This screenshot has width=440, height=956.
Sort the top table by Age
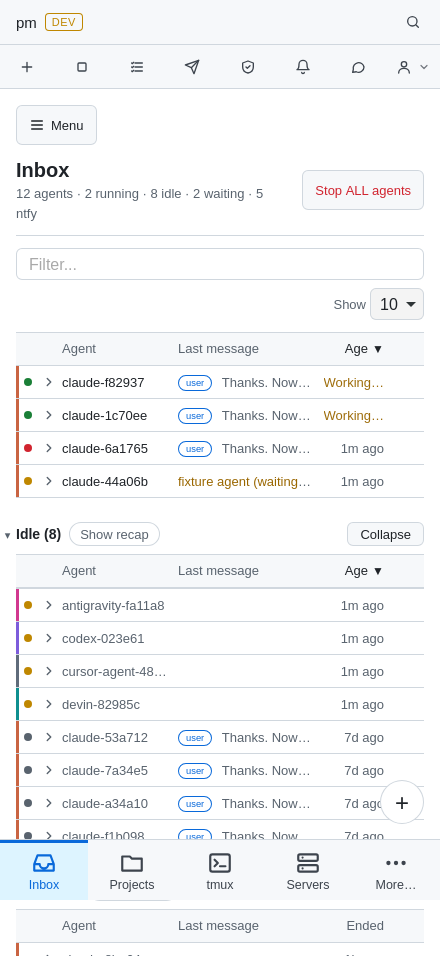click(x=363, y=349)
